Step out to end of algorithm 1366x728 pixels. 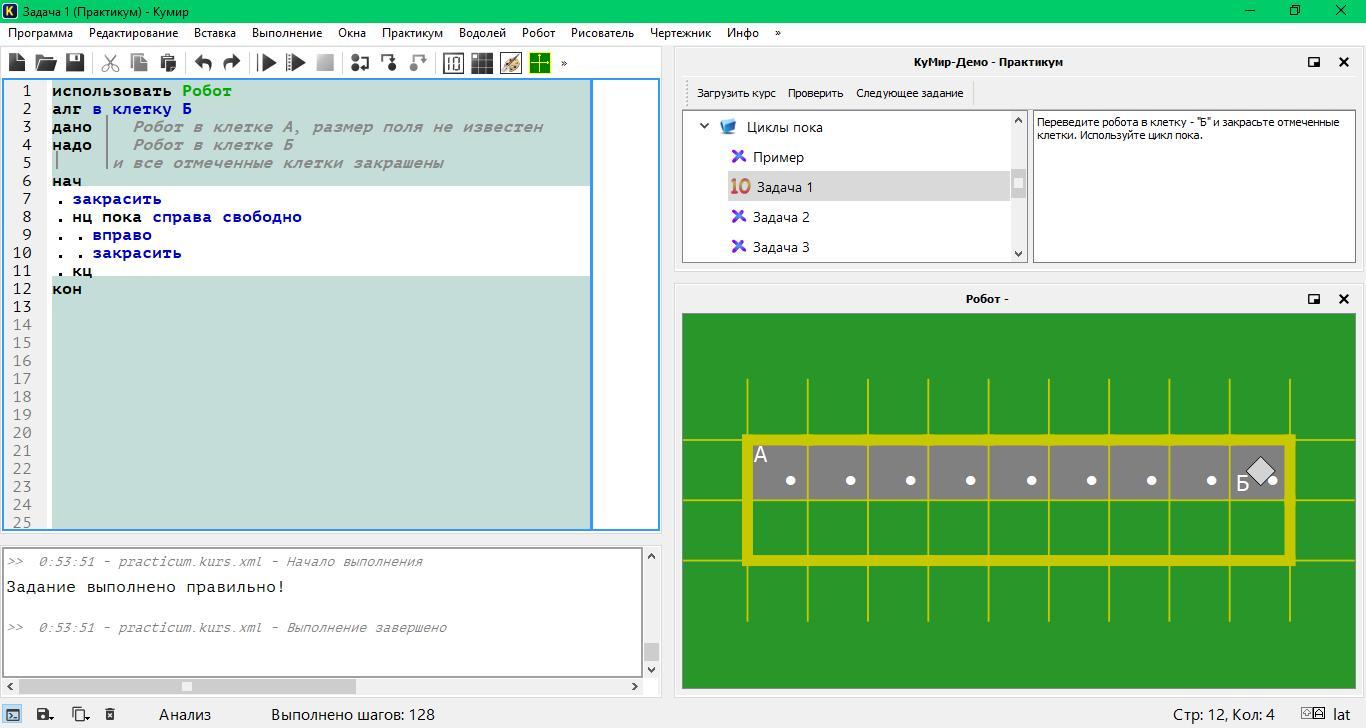pyautogui.click(x=418, y=63)
